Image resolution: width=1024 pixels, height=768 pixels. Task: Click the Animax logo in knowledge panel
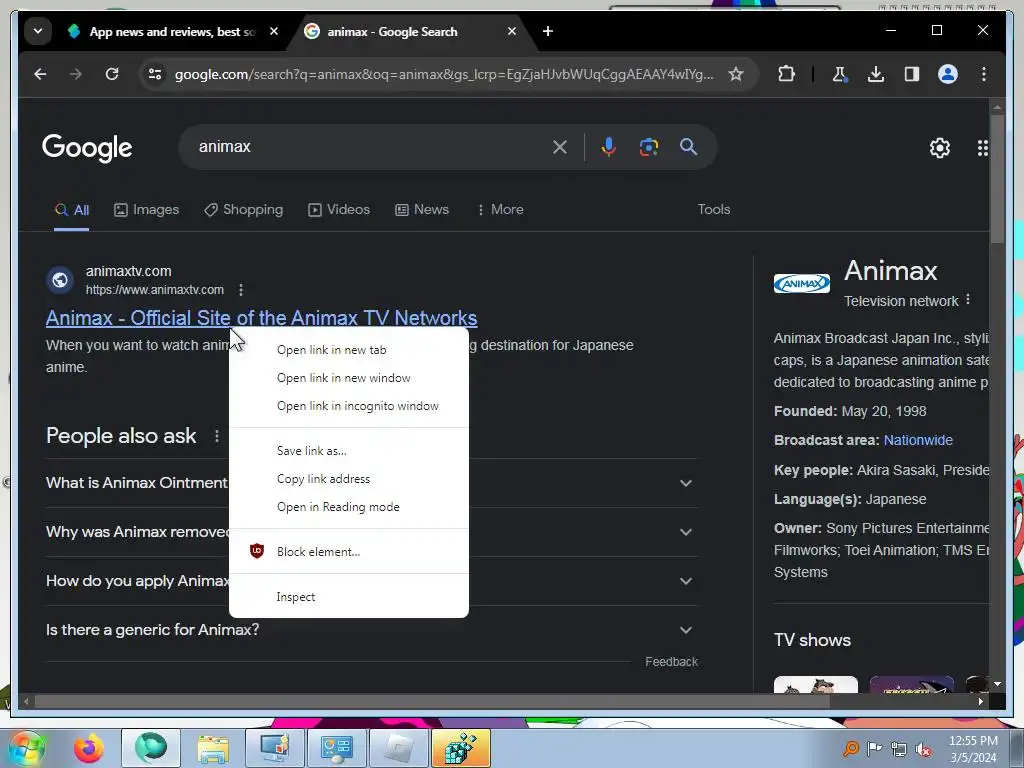pyautogui.click(x=802, y=283)
